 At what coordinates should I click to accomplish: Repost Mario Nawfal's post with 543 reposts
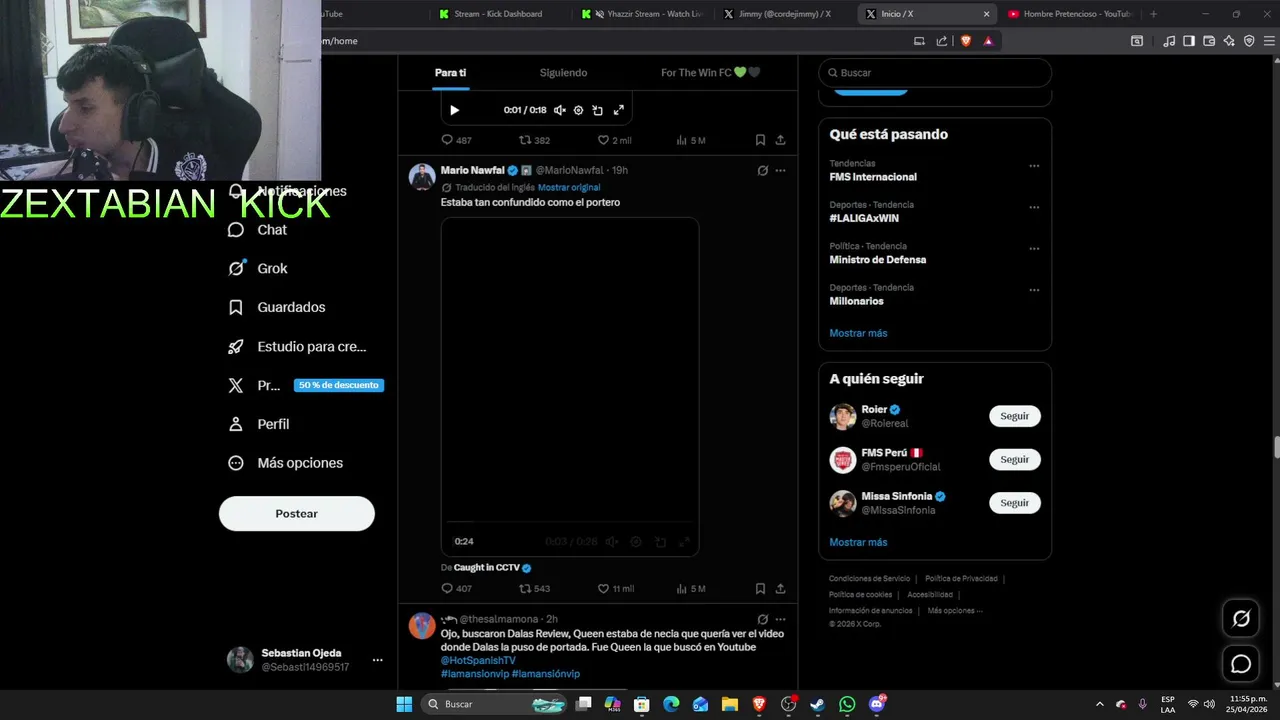coord(534,588)
